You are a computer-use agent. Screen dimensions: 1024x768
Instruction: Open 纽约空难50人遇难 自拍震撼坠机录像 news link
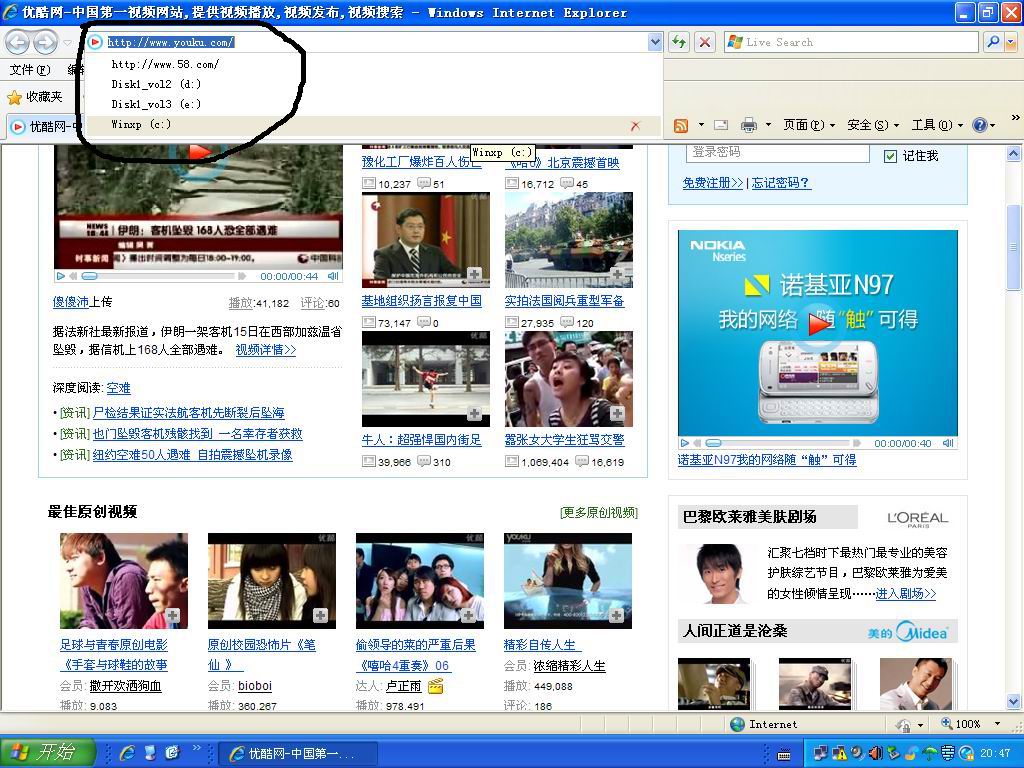coord(193,455)
